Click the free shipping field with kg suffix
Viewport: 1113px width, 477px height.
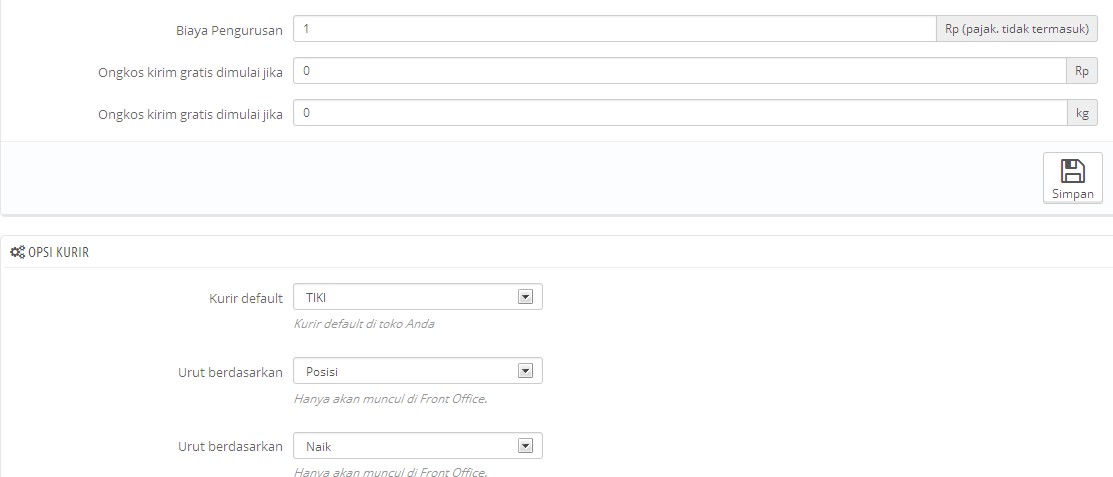click(679, 113)
